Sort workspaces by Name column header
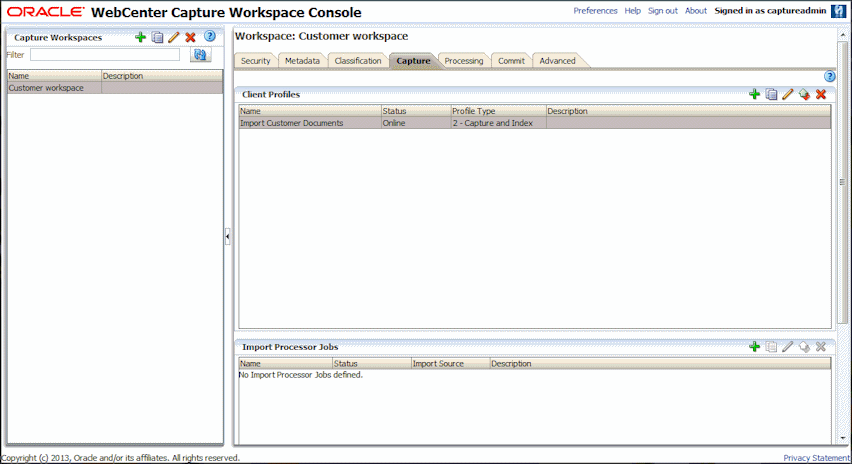The image size is (852, 464). click(x=54, y=76)
